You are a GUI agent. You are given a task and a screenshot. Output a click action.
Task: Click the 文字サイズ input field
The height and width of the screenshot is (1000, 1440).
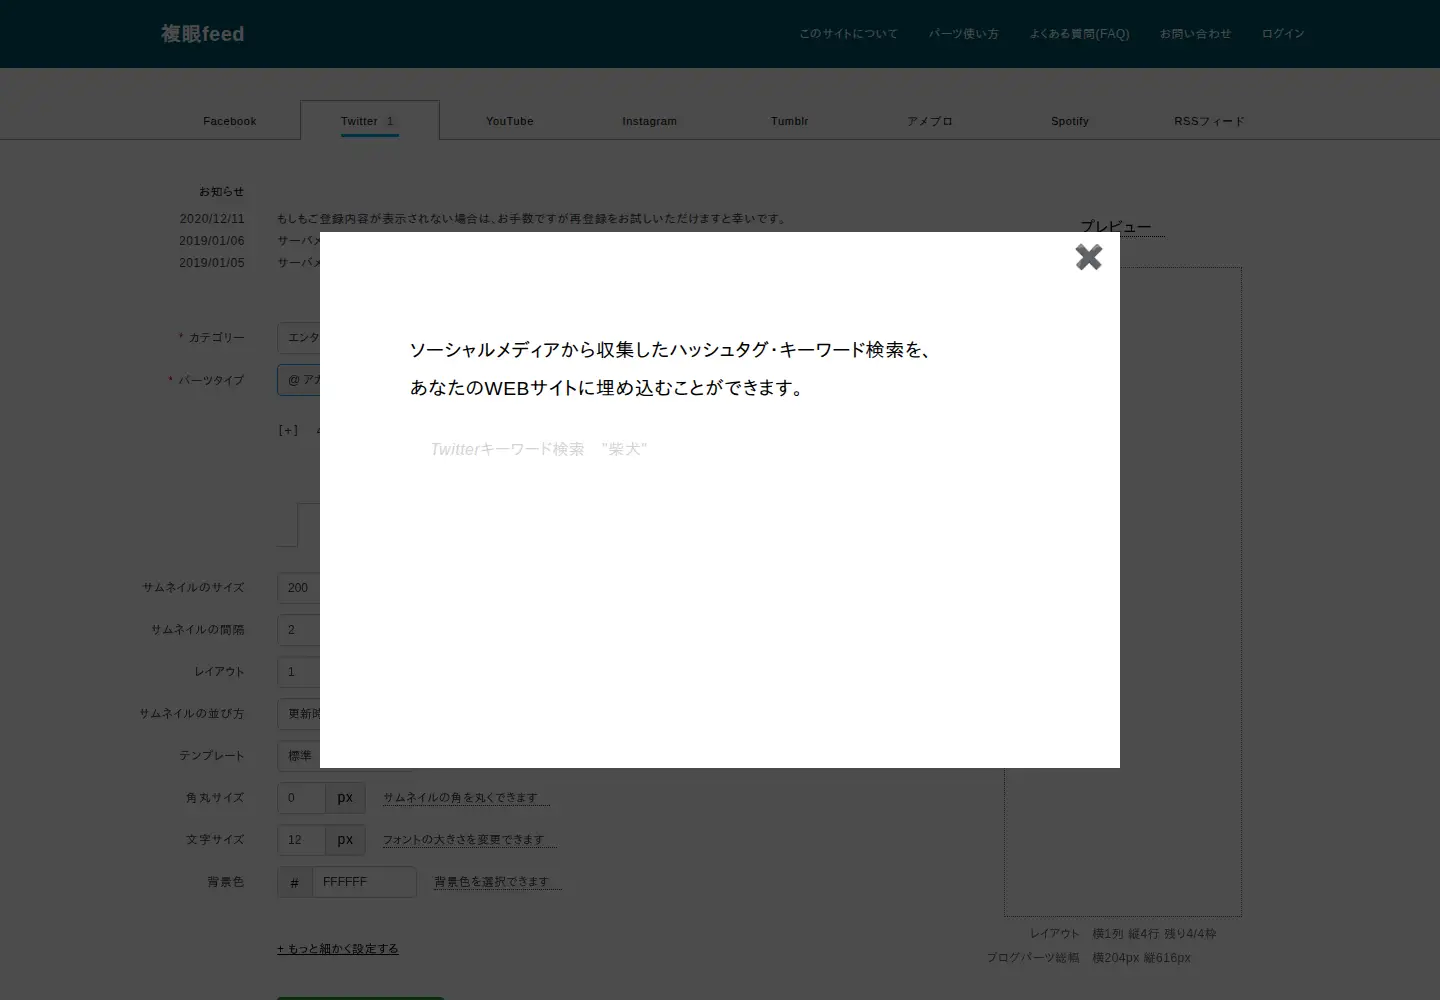301,840
